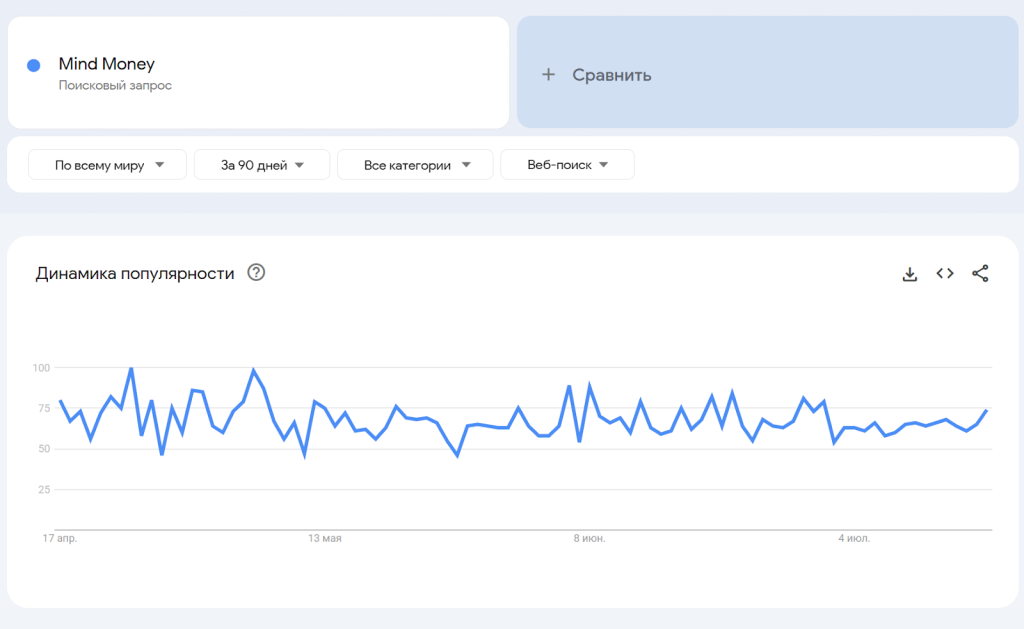The width and height of the screenshot is (1024, 629).
Task: Click the Поисковый запрос label under Mind Money
Action: point(115,86)
